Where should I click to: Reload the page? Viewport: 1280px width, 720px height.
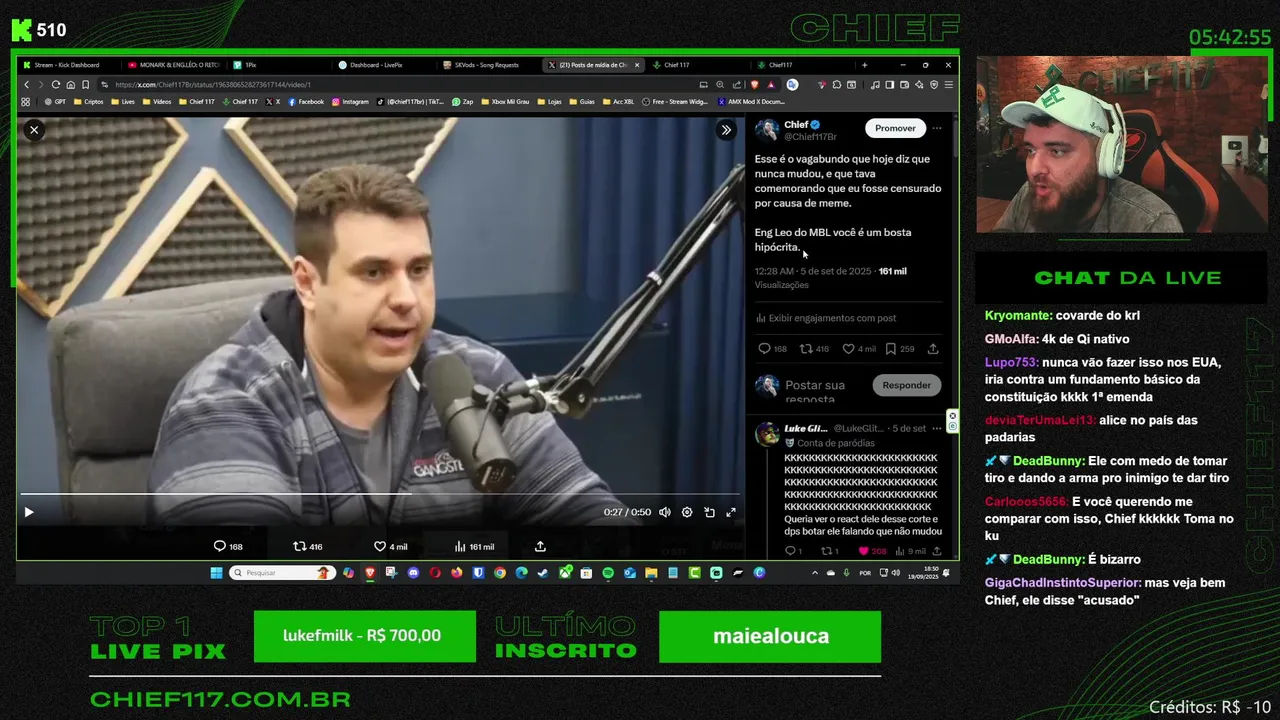pyautogui.click(x=56, y=85)
